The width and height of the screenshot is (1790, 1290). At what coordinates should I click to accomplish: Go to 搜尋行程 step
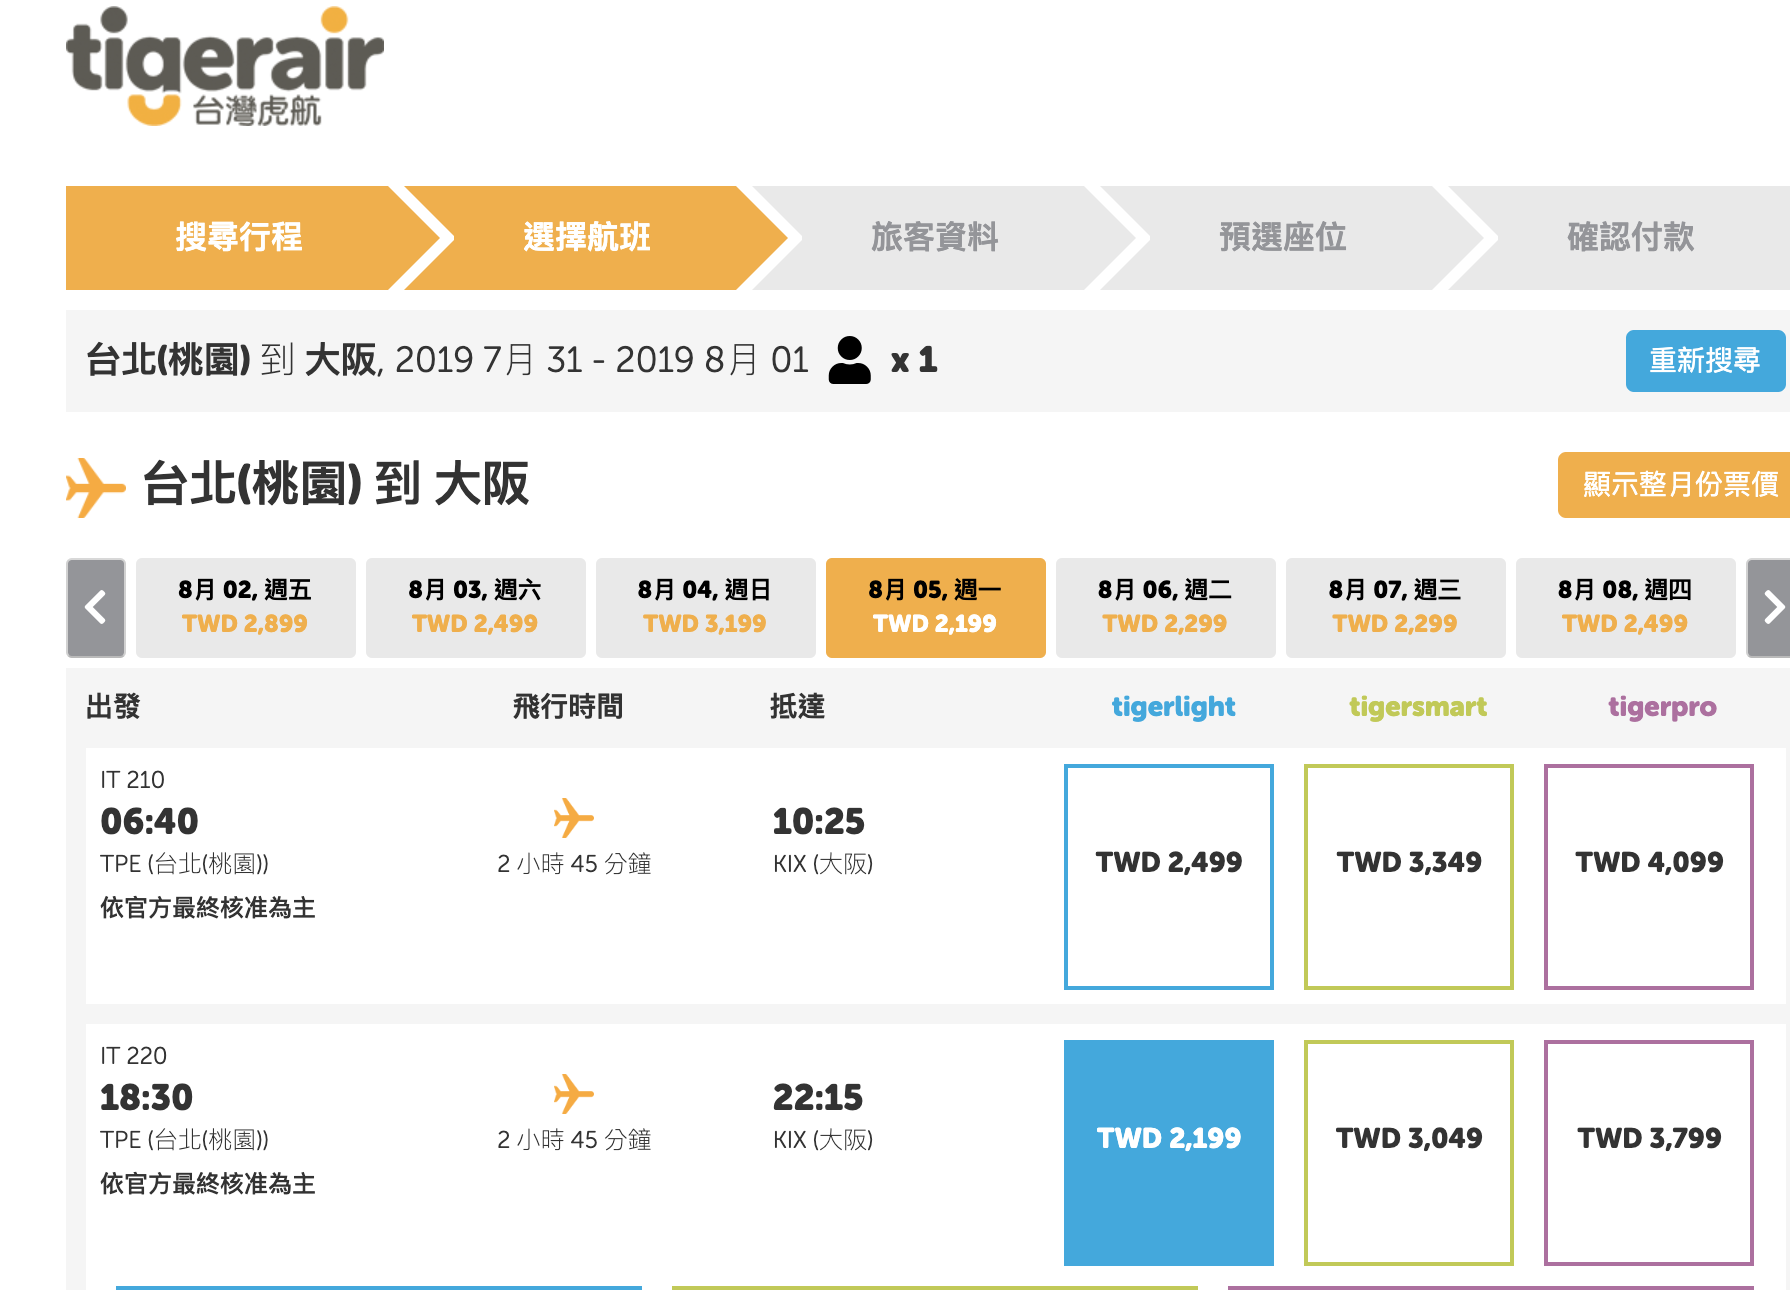tap(239, 238)
